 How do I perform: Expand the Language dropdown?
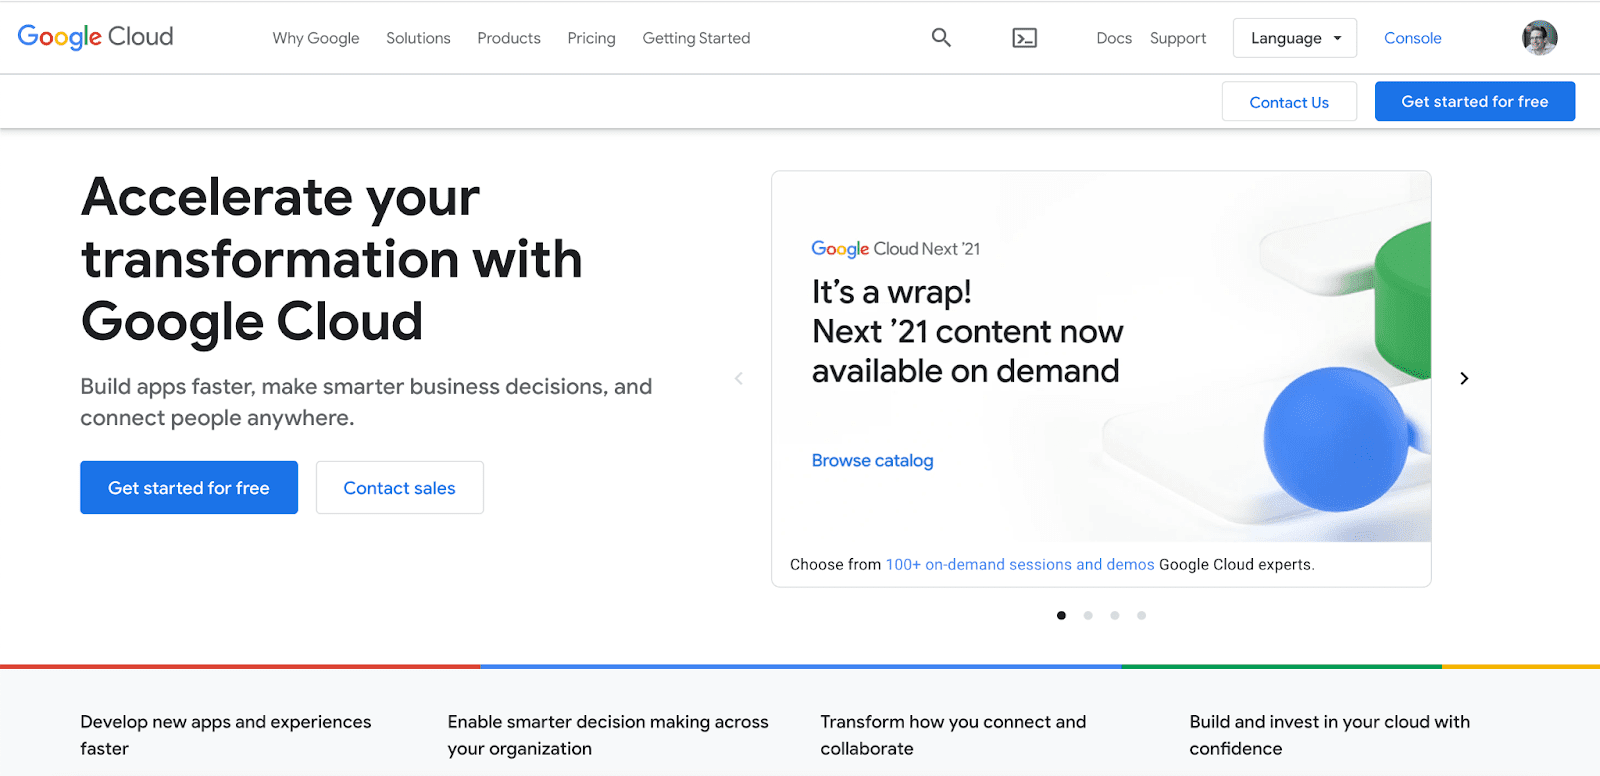(x=1294, y=38)
